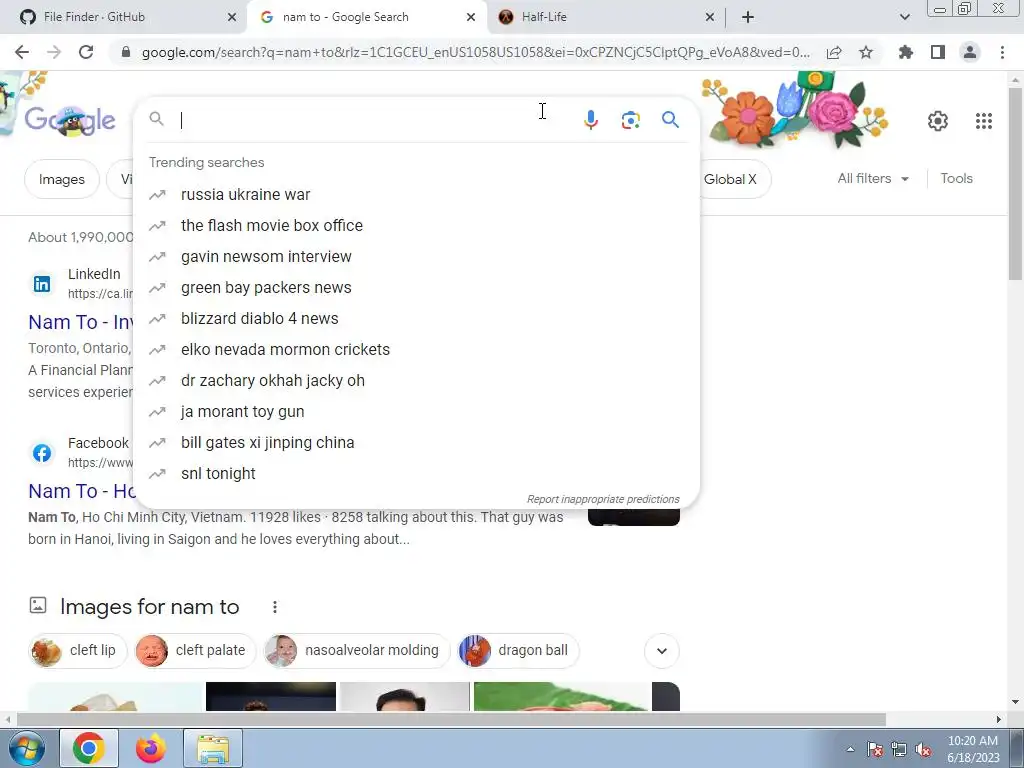Viewport: 1024px width, 768px height.
Task: Launch Firefox from the taskbar
Action: (x=151, y=748)
